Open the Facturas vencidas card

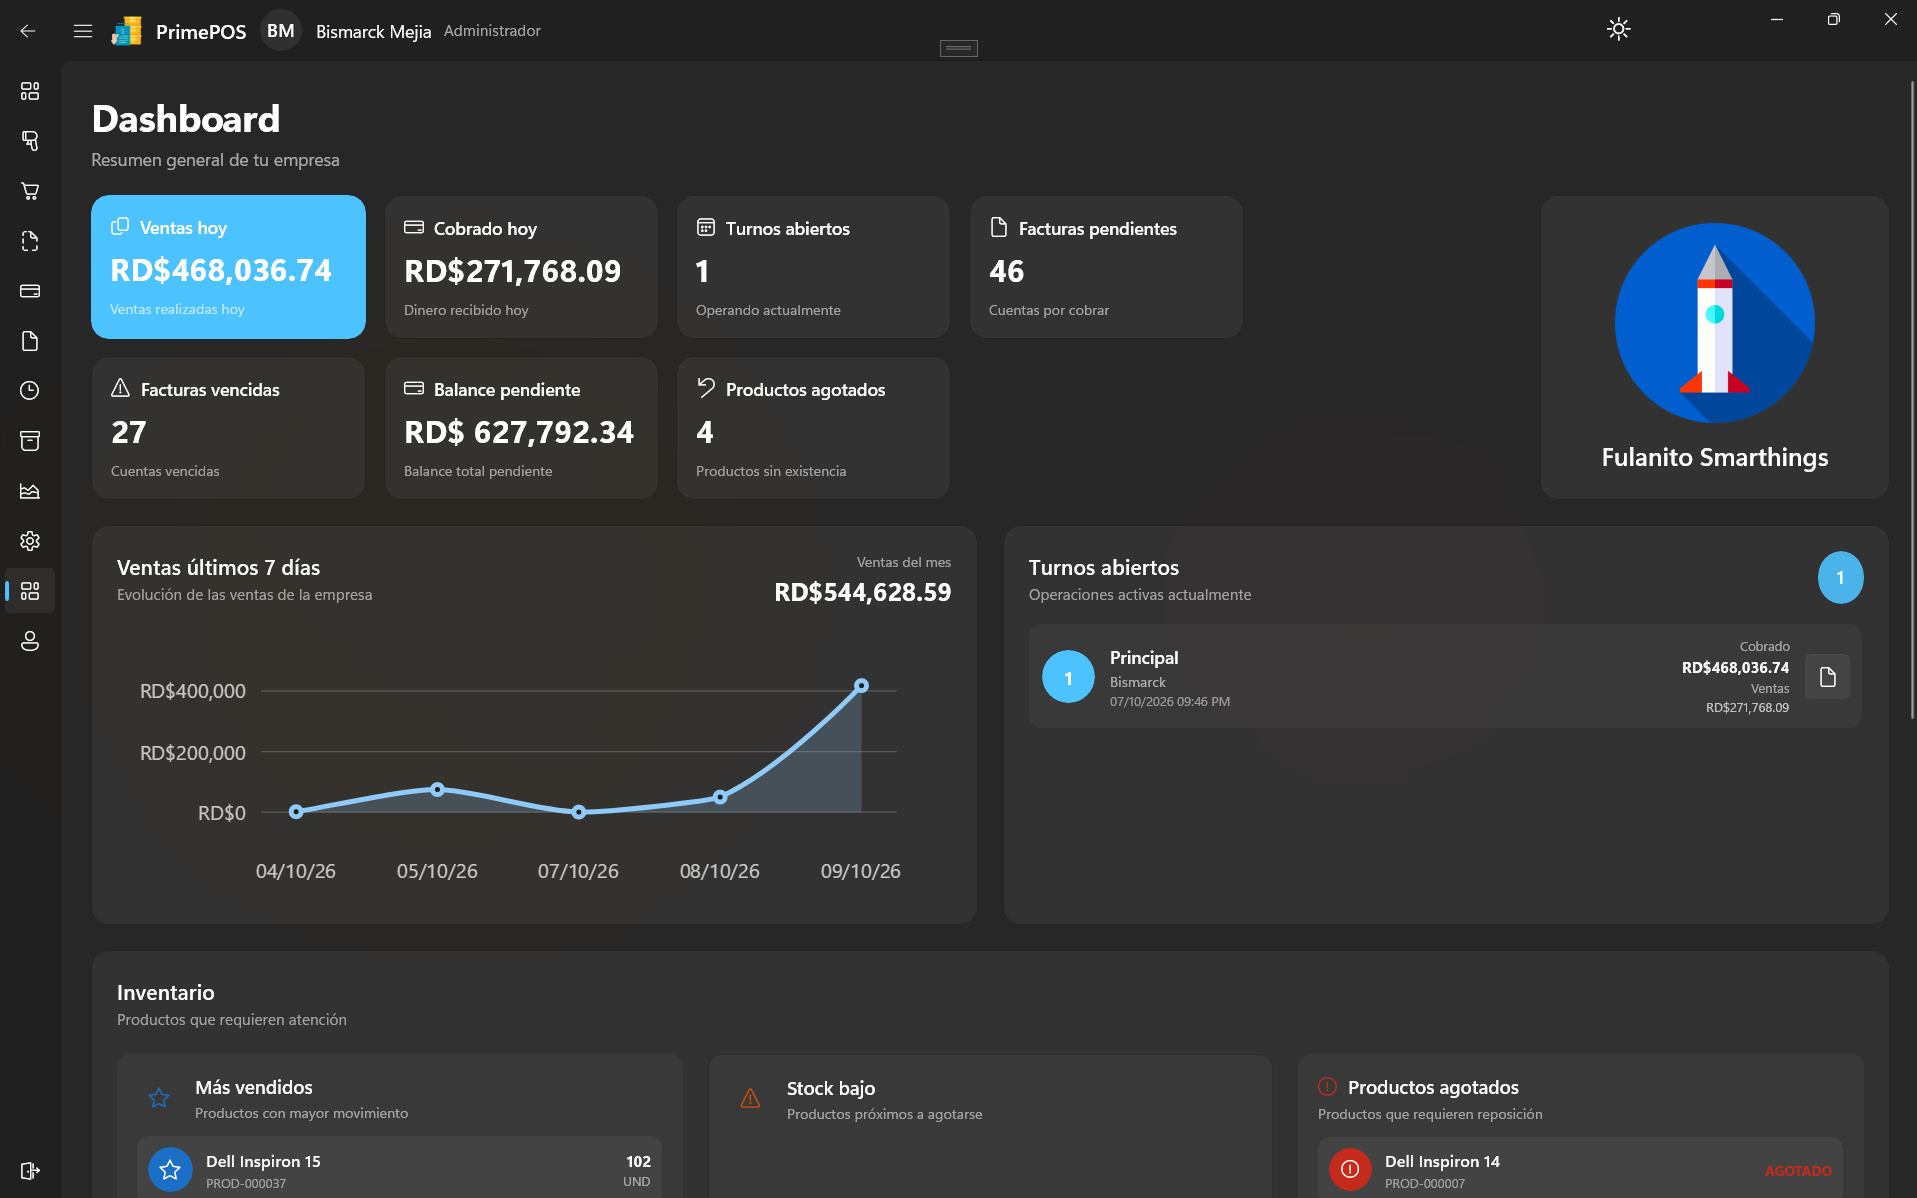(x=228, y=428)
